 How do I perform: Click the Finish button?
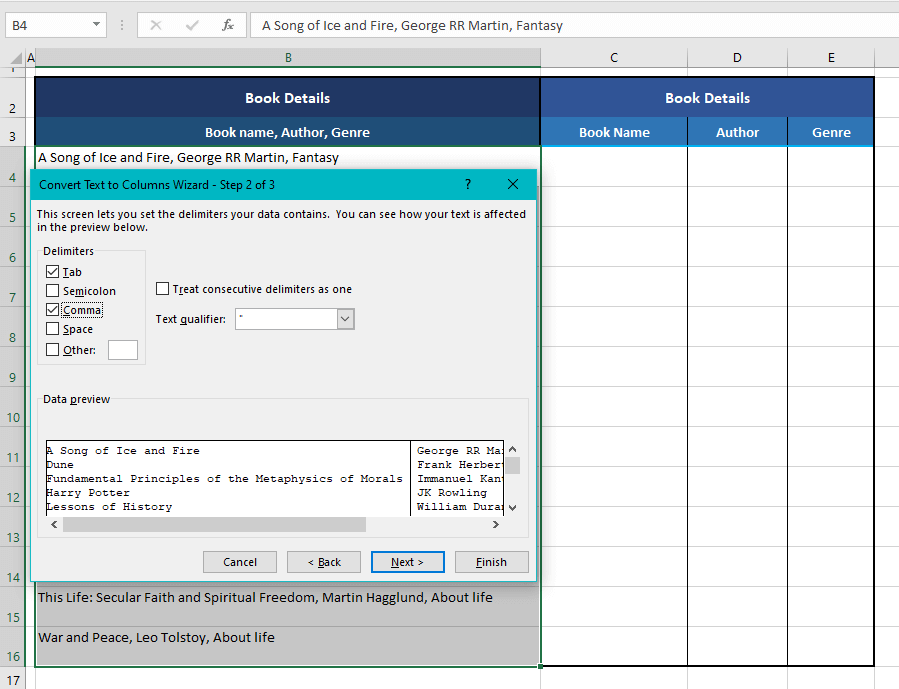[x=491, y=561]
